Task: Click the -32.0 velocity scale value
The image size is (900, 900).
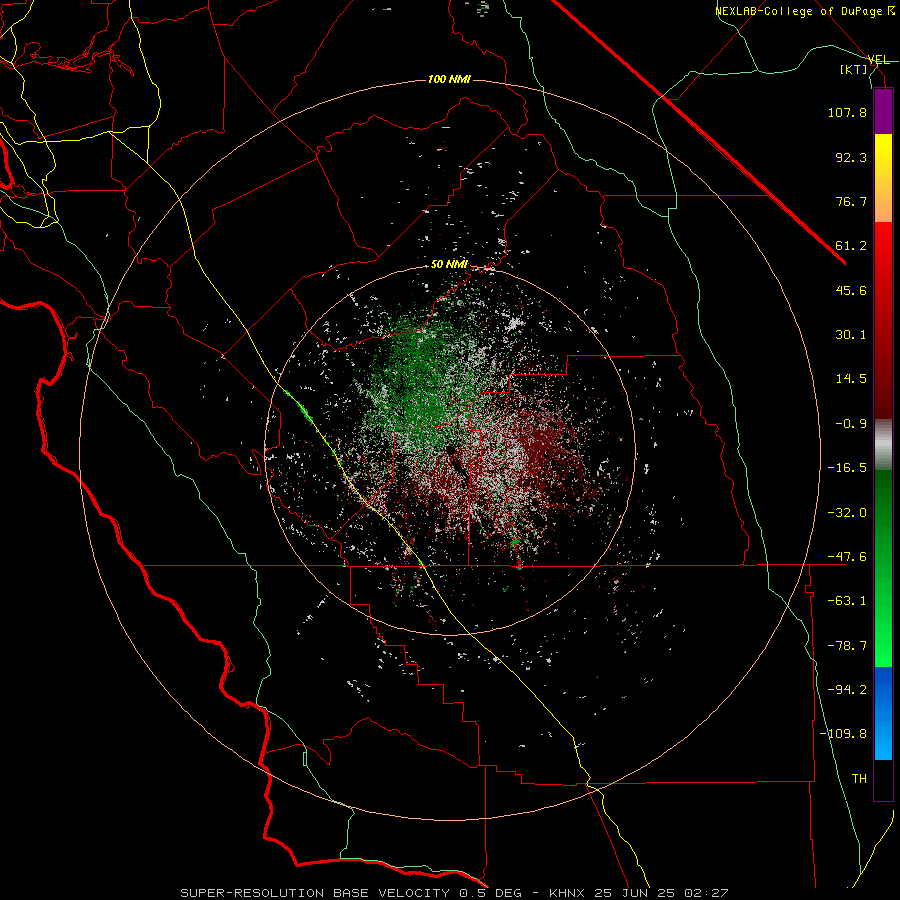Action: click(x=847, y=513)
